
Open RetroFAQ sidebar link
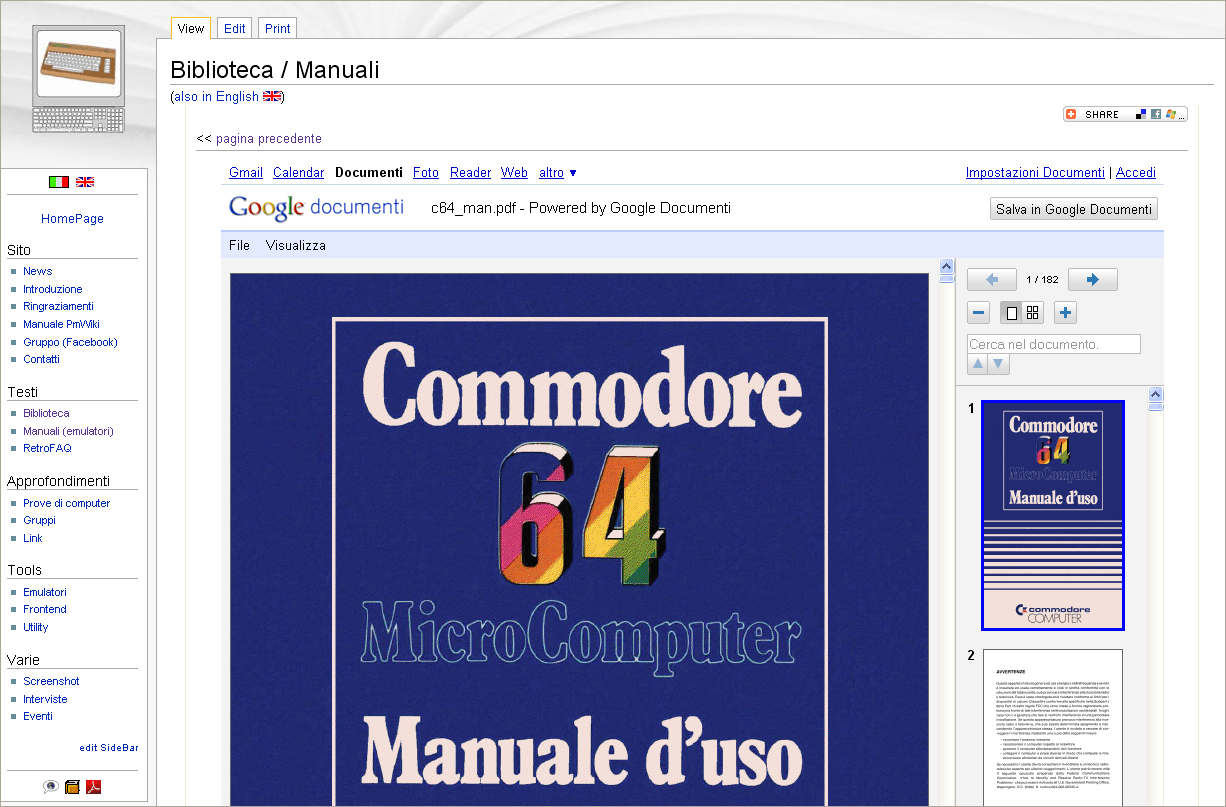(x=47, y=448)
